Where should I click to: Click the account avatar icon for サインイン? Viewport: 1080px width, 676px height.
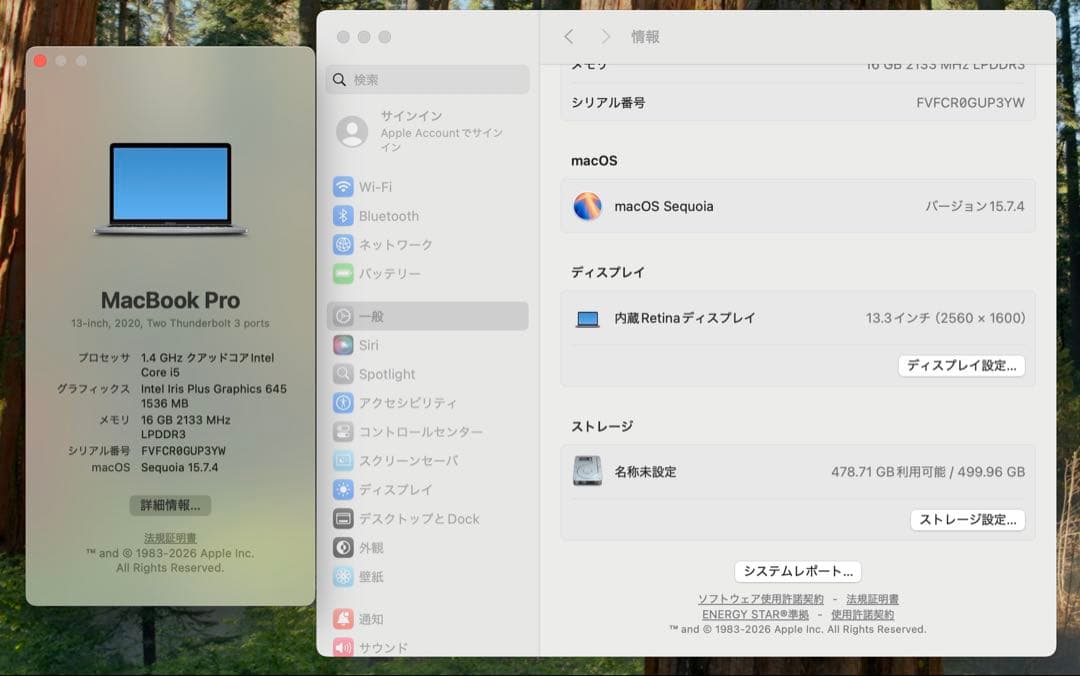coord(352,131)
